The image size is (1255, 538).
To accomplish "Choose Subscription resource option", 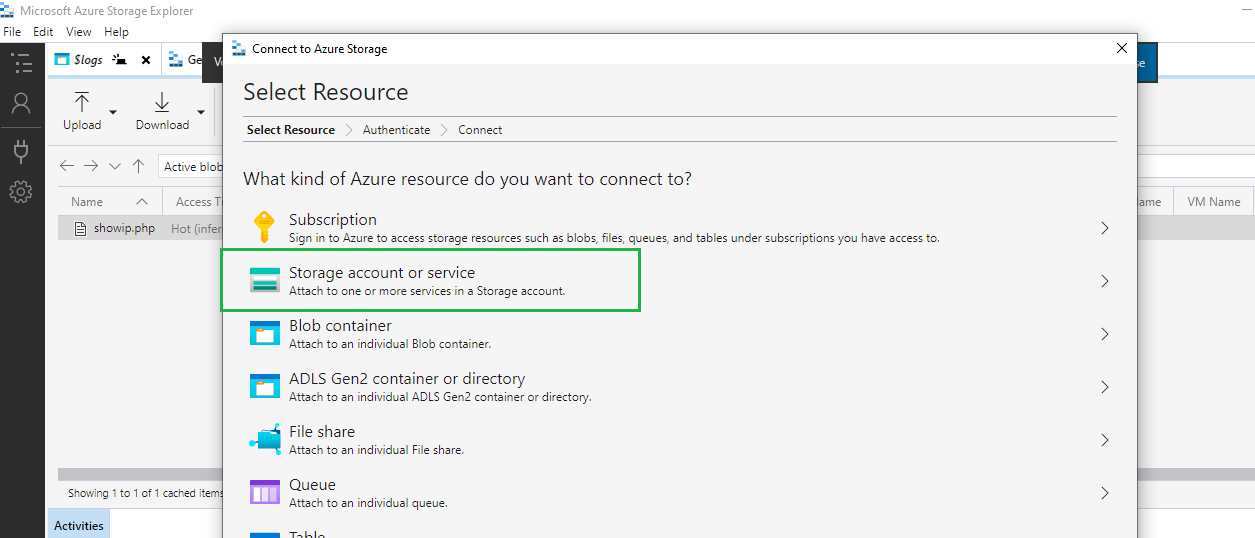I will pos(679,228).
